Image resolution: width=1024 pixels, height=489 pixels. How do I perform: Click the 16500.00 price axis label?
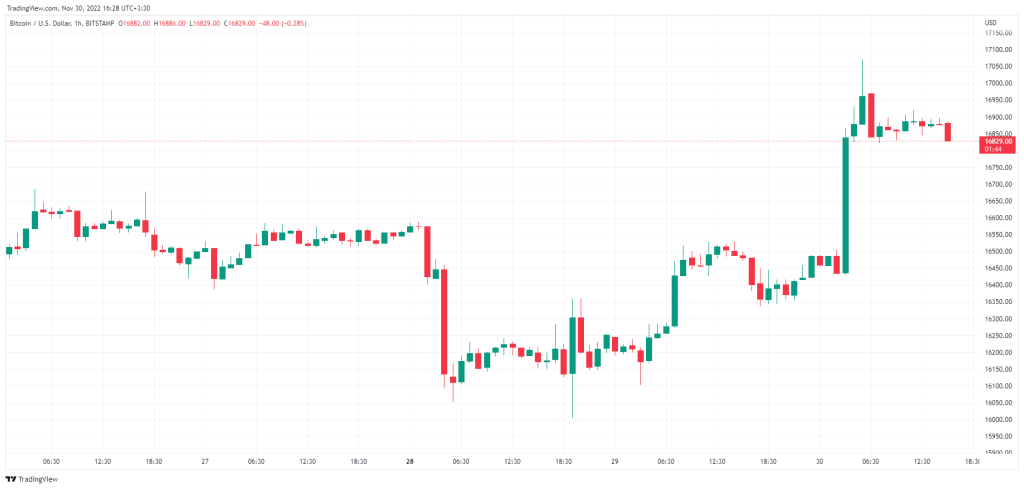(997, 235)
